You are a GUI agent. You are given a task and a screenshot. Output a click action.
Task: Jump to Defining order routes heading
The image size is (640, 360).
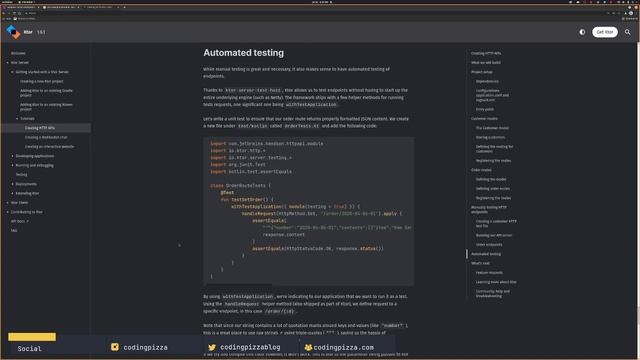(493, 189)
